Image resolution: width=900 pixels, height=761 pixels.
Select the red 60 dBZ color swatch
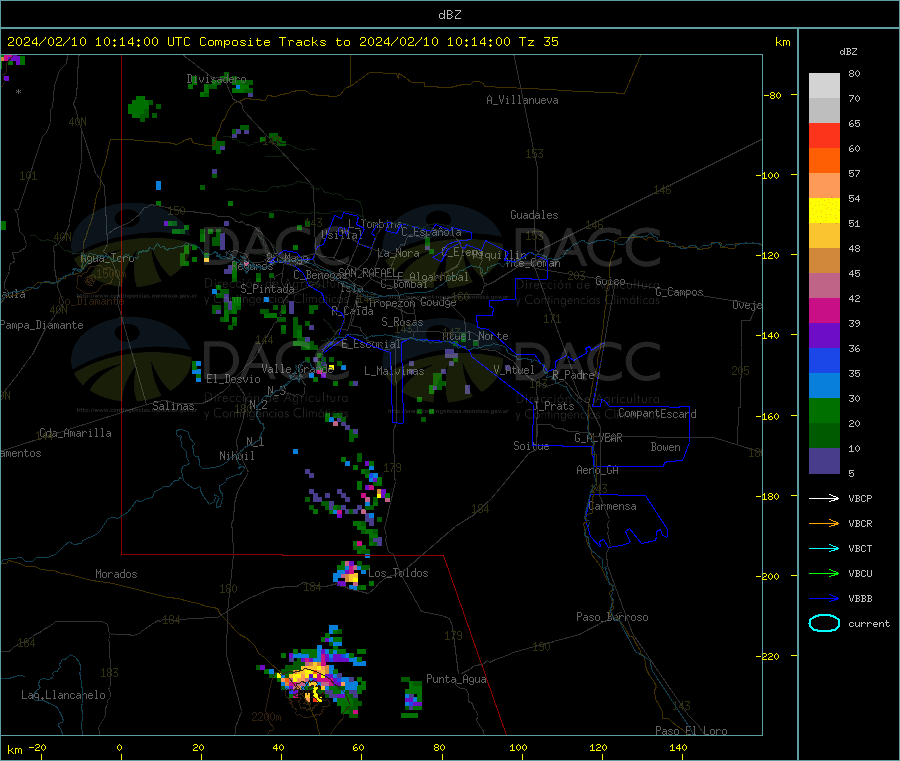(824, 135)
